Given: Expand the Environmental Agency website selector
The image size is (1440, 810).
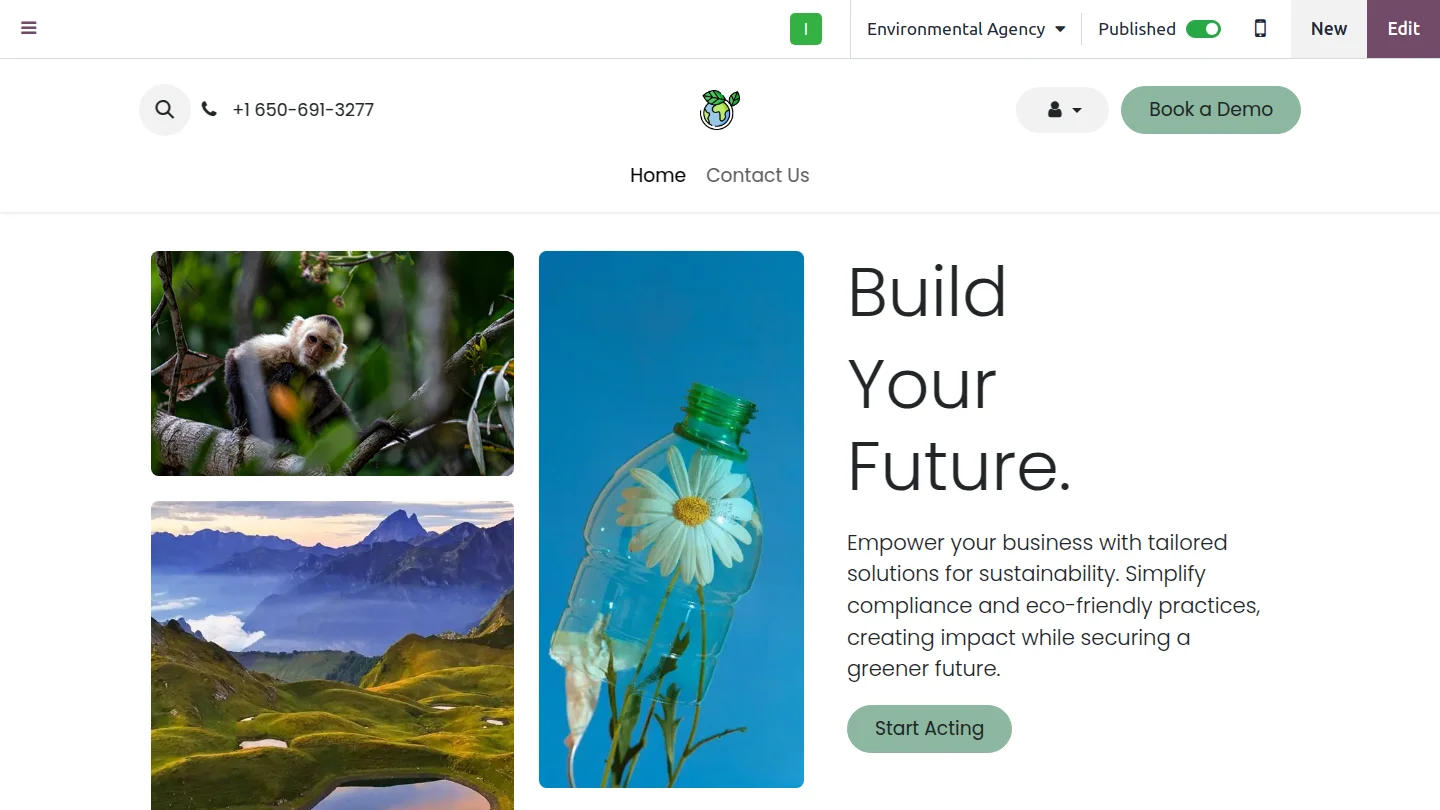Looking at the screenshot, I should tap(966, 29).
